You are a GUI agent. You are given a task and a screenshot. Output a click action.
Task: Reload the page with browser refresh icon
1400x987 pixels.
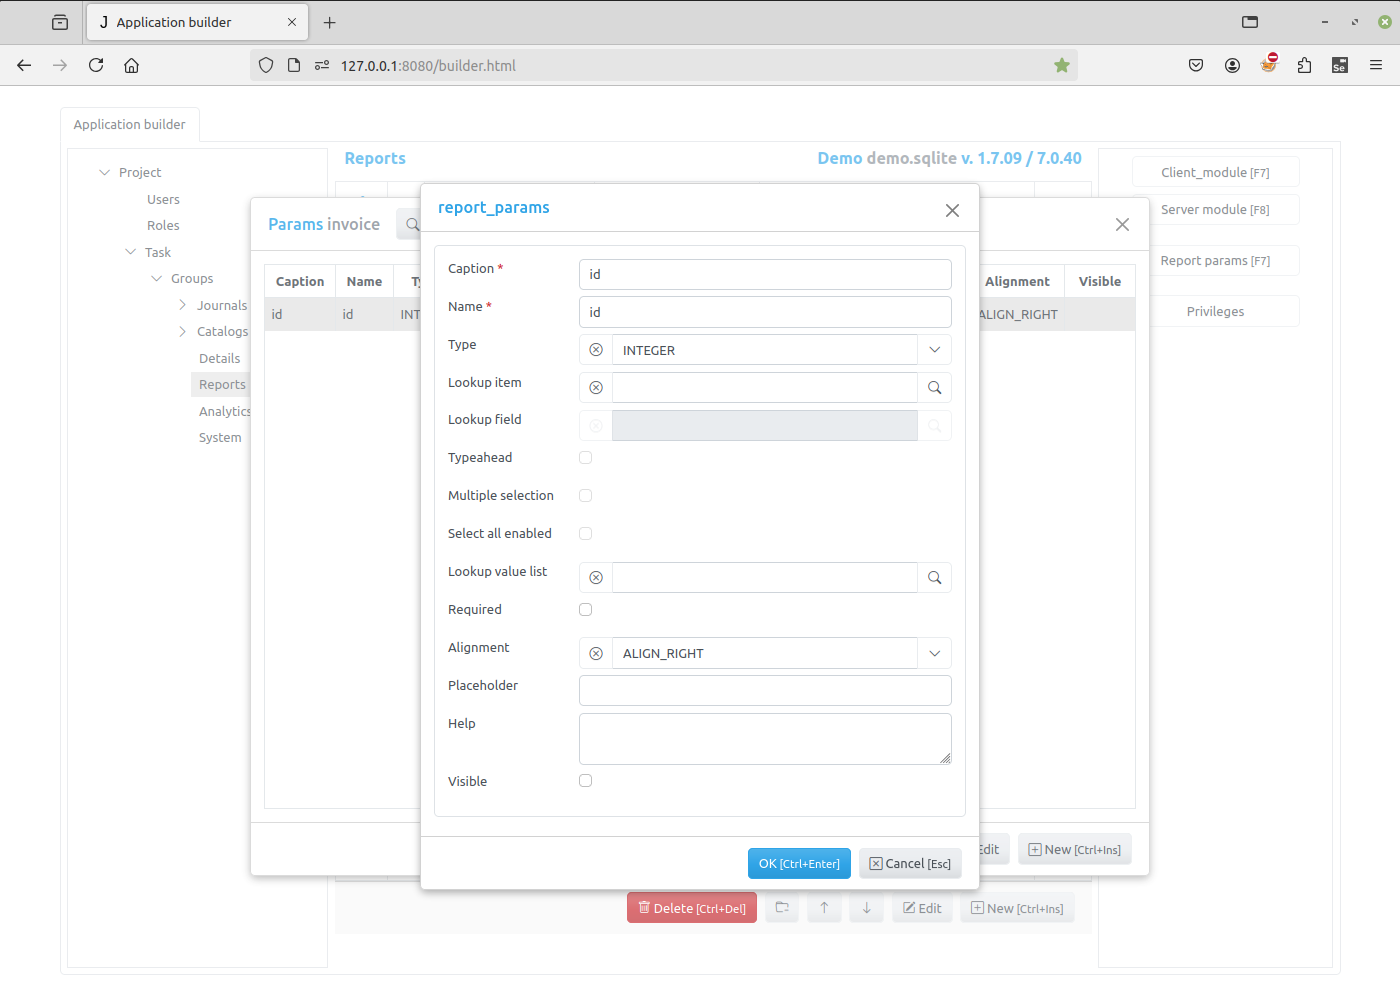(x=96, y=66)
